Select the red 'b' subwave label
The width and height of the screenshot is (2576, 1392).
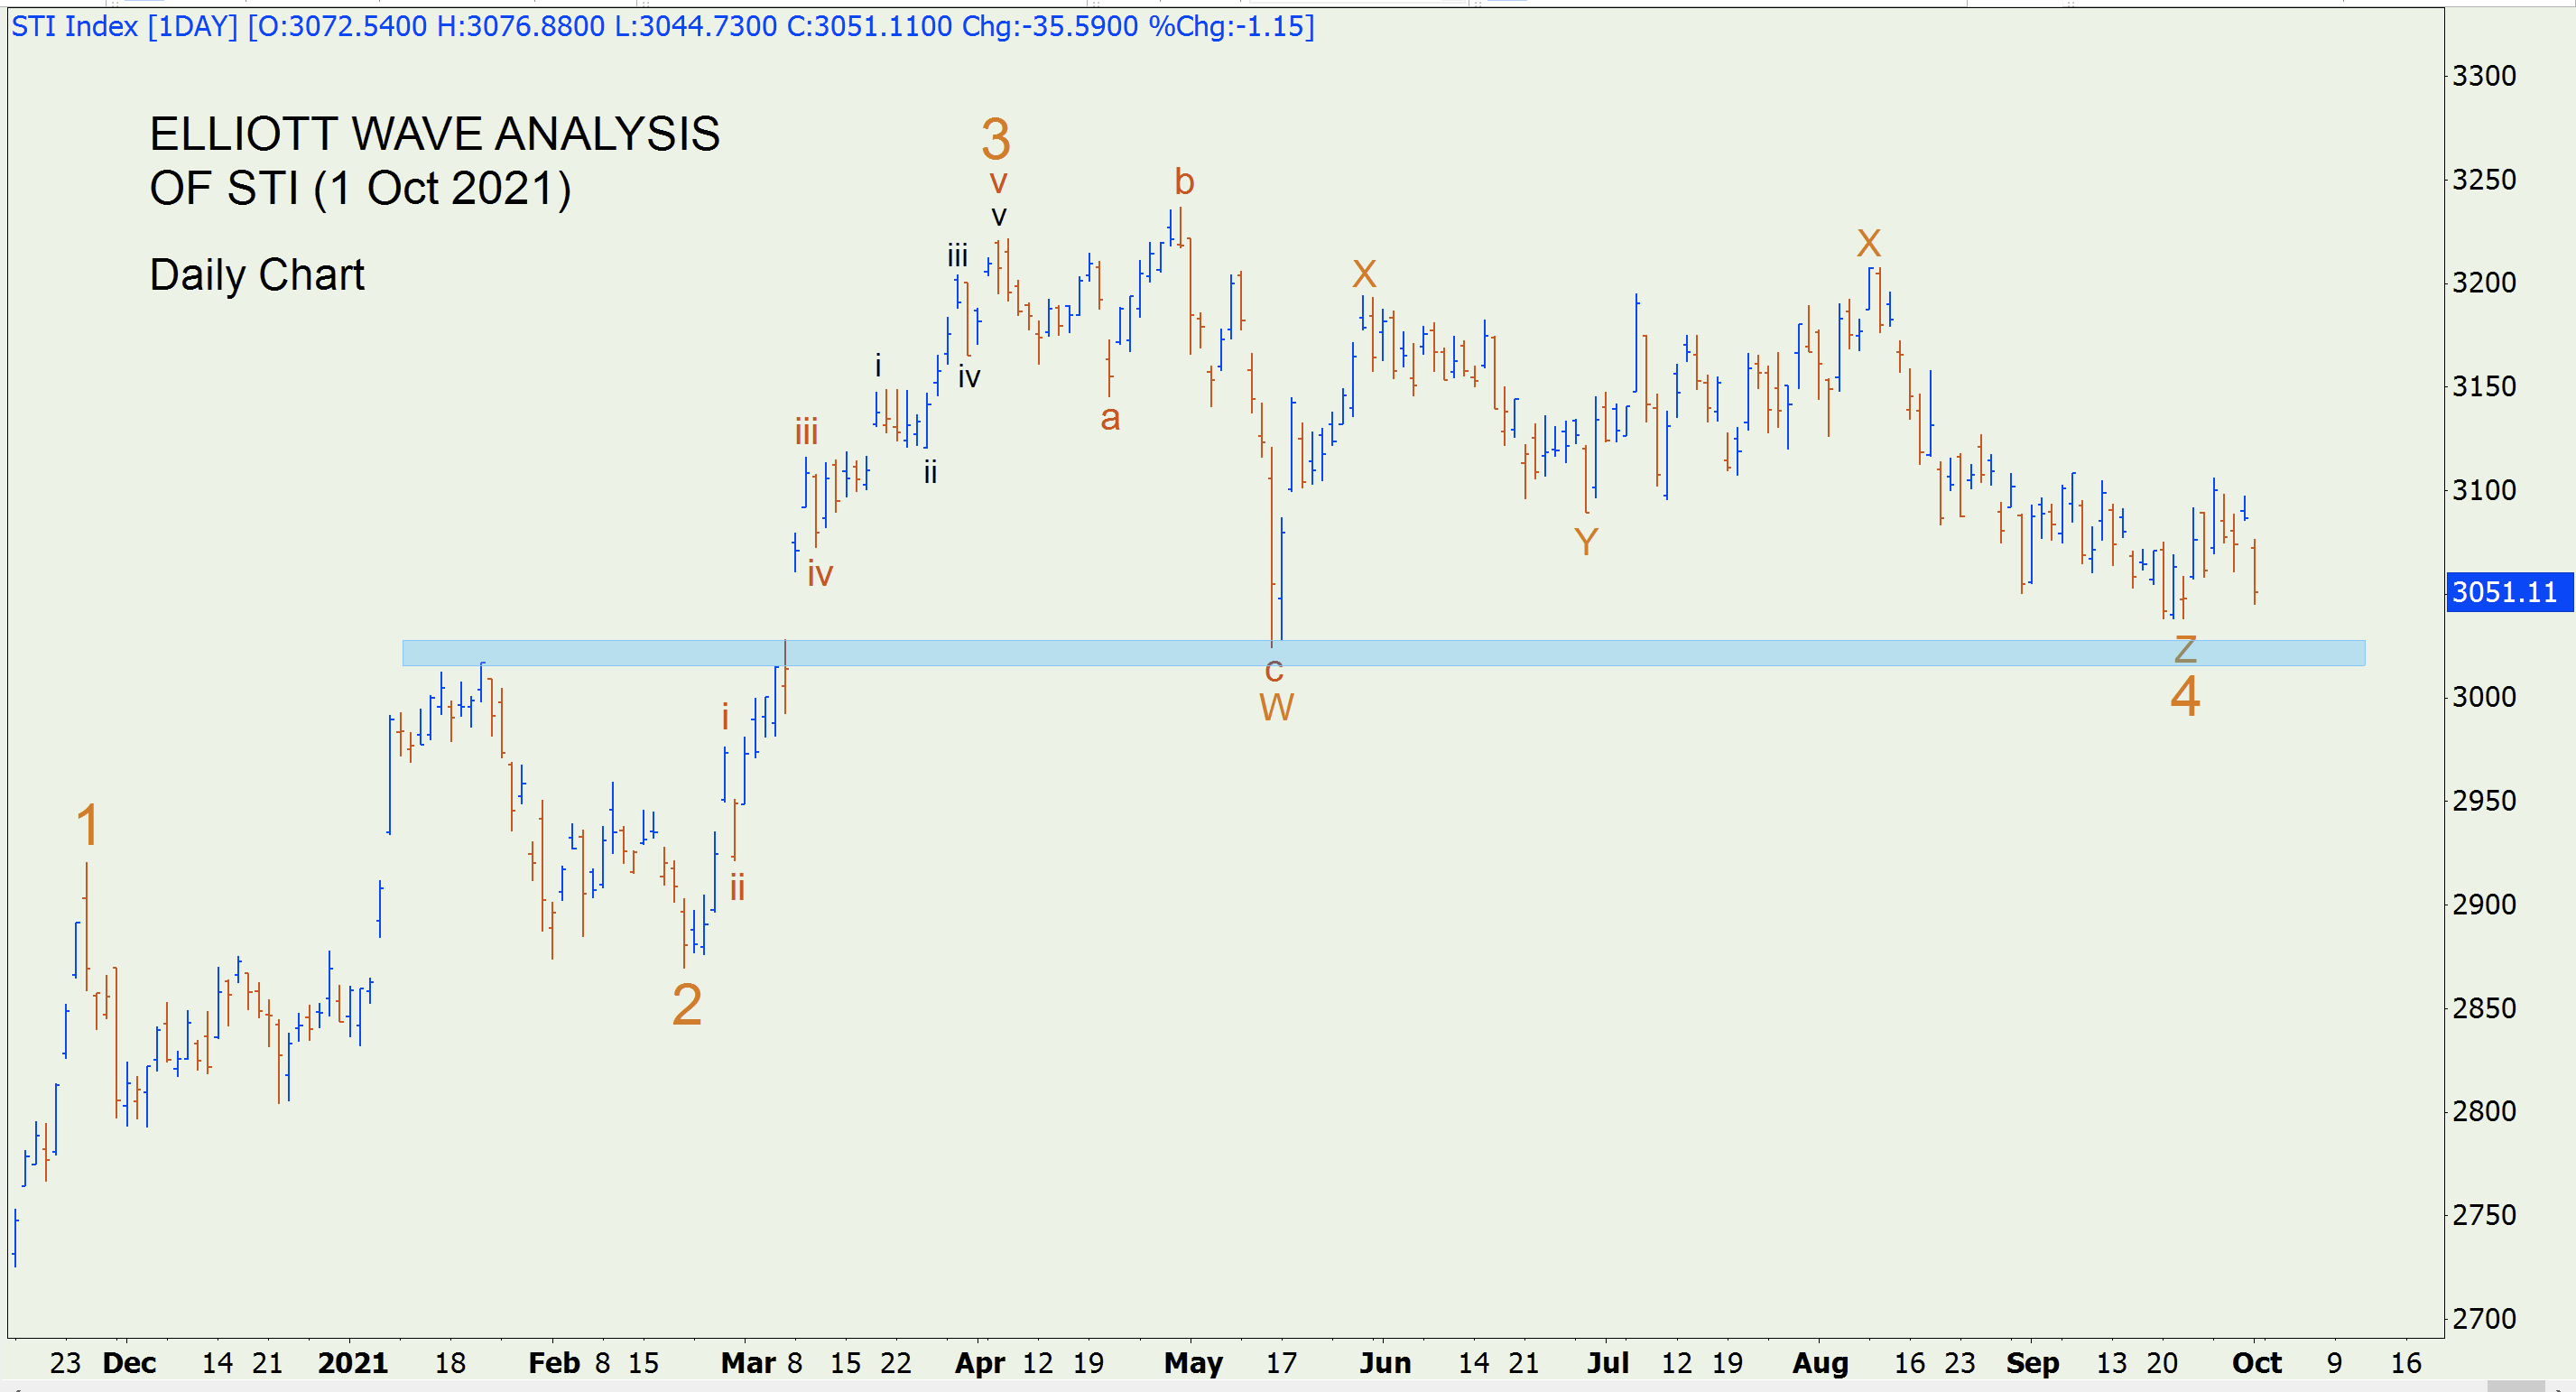pos(1184,182)
